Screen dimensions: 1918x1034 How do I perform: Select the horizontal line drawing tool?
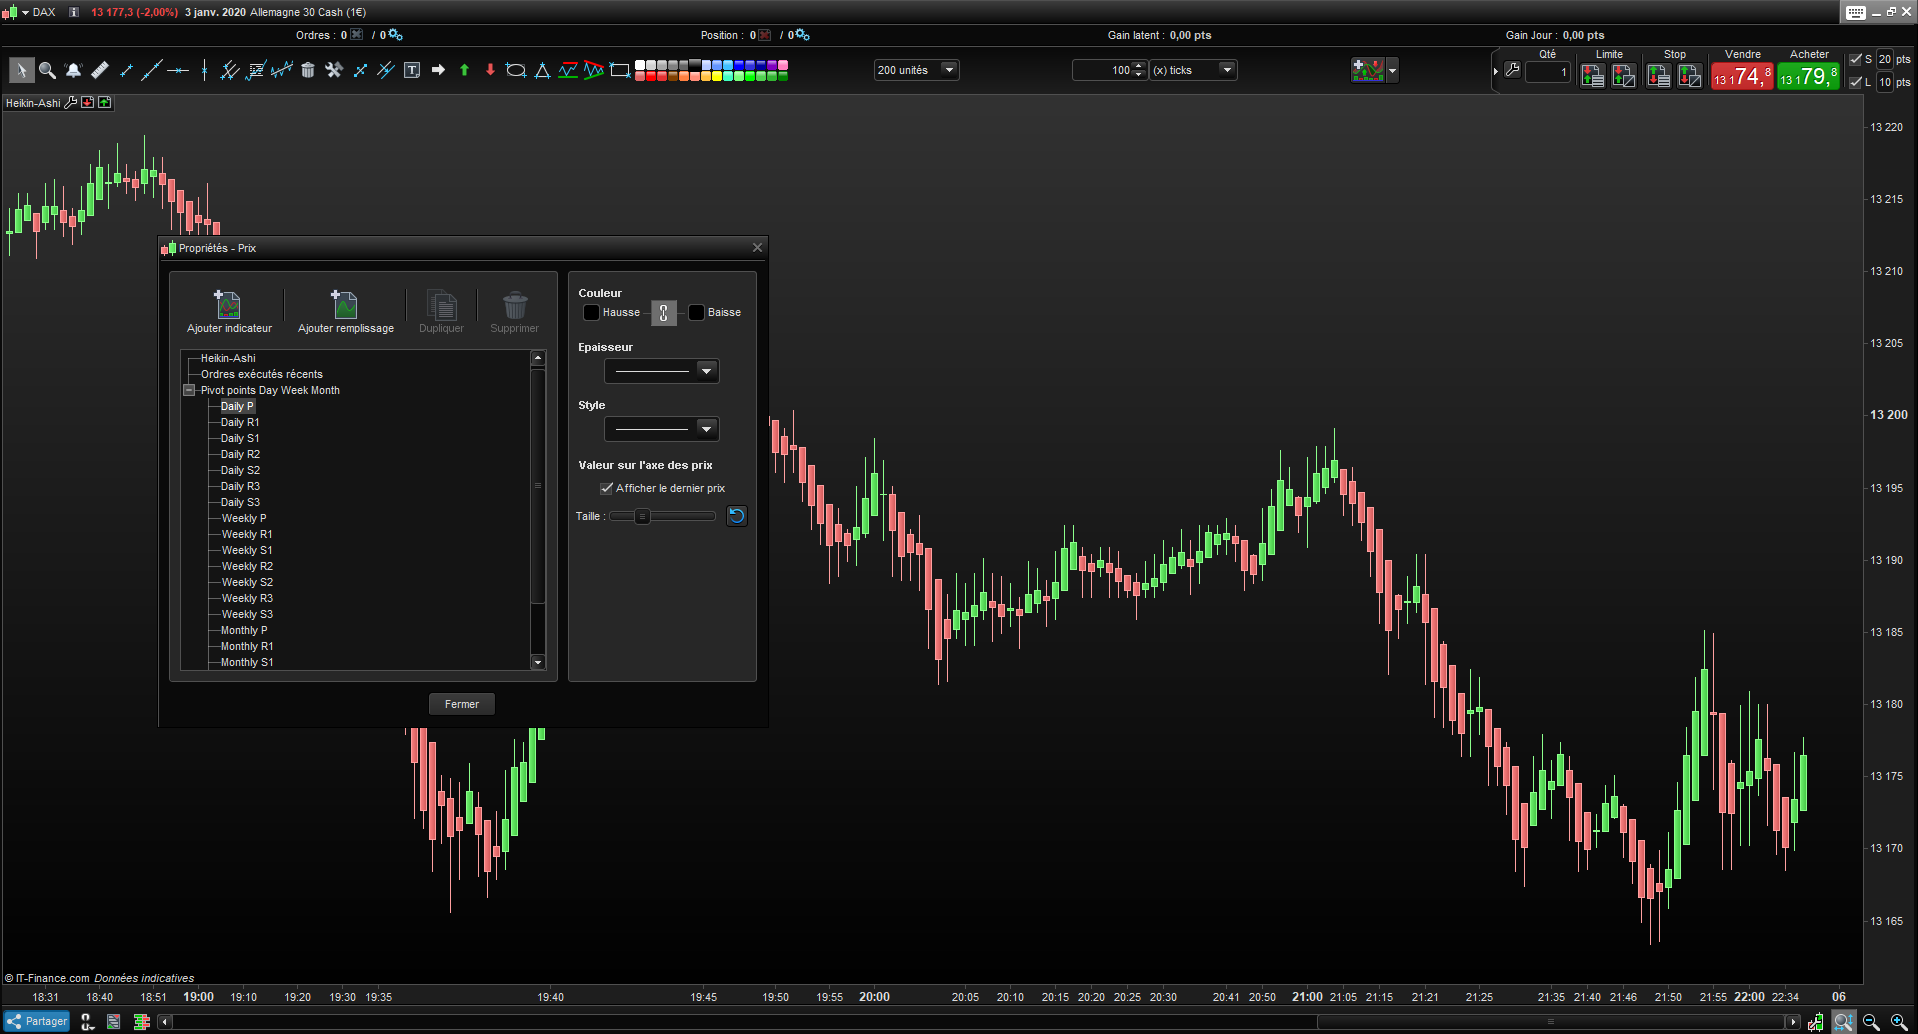pos(178,70)
